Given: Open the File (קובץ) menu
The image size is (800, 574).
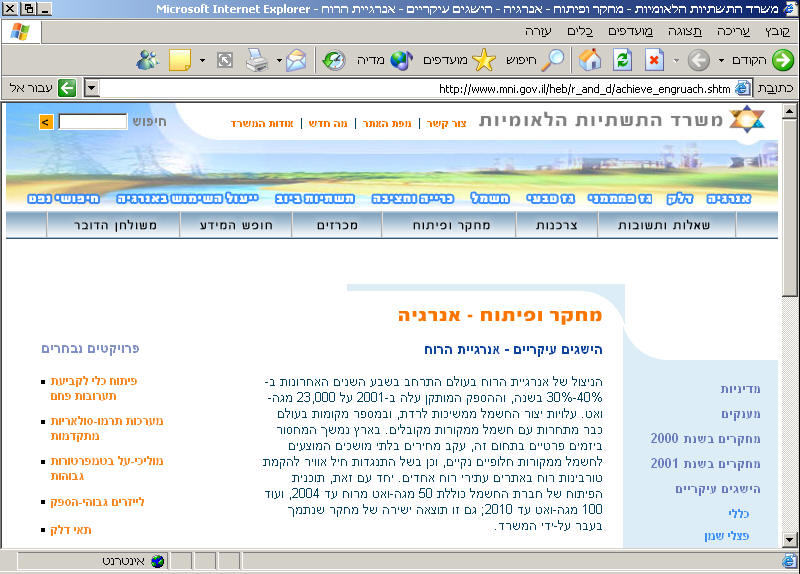Looking at the screenshot, I should click(777, 31).
